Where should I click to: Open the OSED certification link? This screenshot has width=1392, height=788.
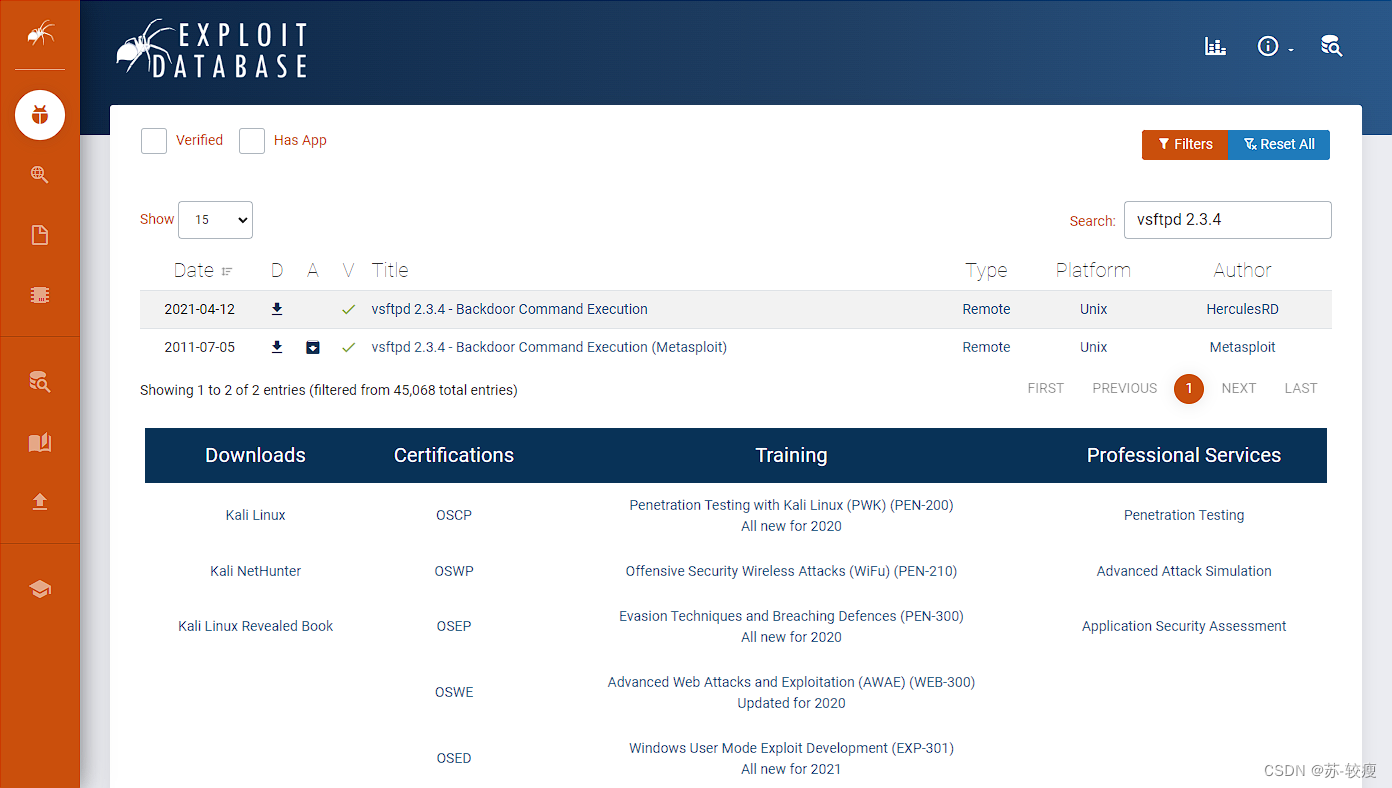[x=454, y=758]
